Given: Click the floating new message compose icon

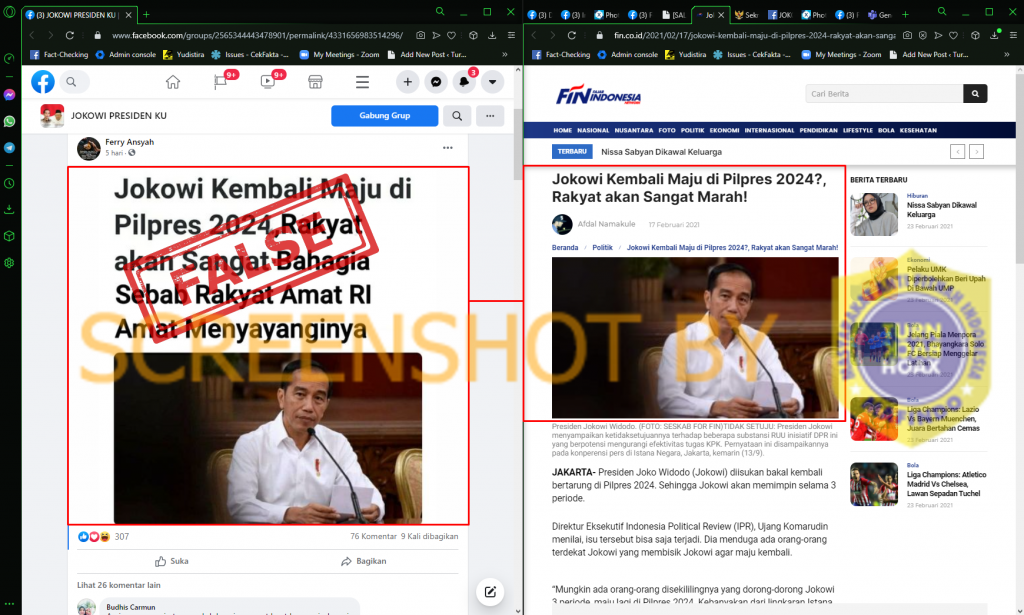Looking at the screenshot, I should pos(490,592).
